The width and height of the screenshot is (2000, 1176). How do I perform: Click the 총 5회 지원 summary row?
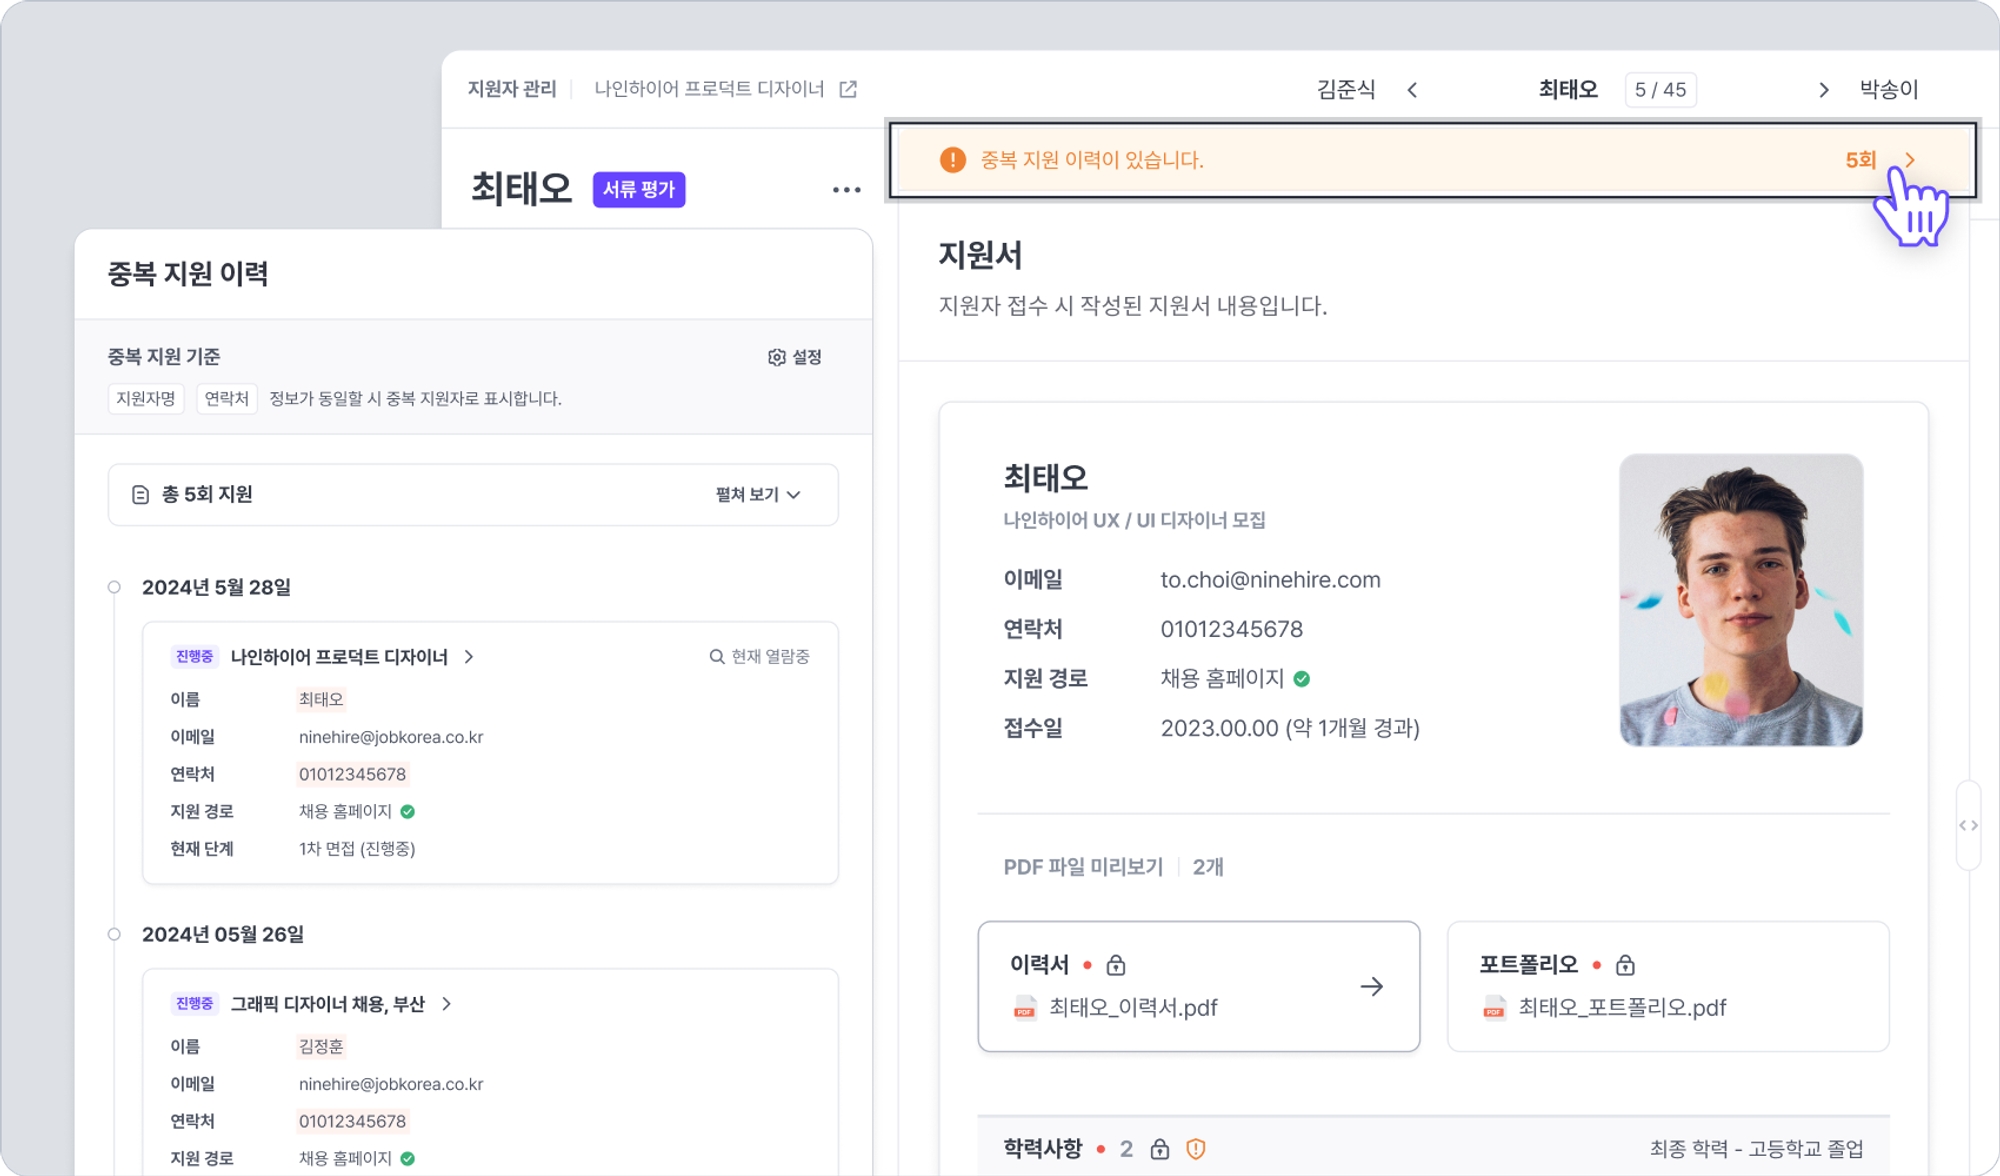(x=473, y=495)
